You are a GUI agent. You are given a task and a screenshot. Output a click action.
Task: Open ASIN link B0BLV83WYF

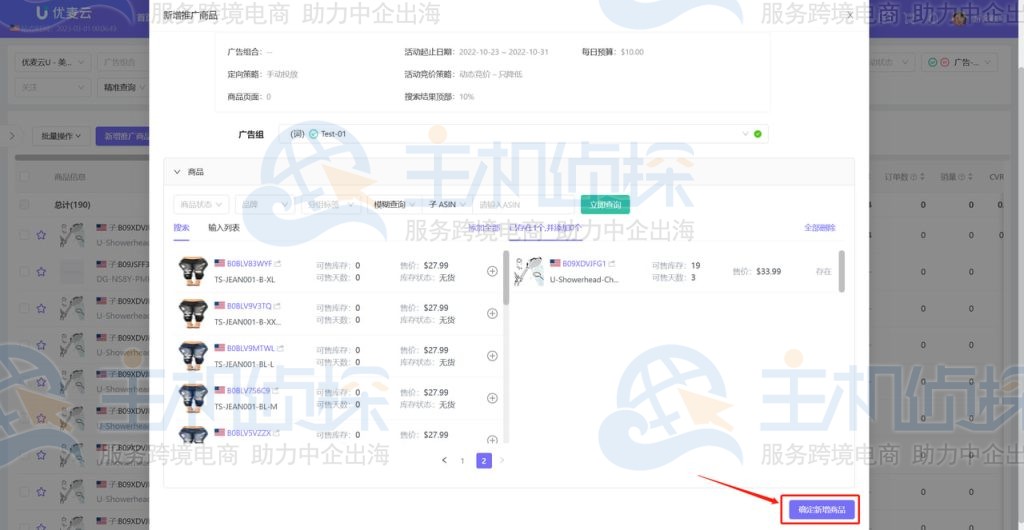249,264
